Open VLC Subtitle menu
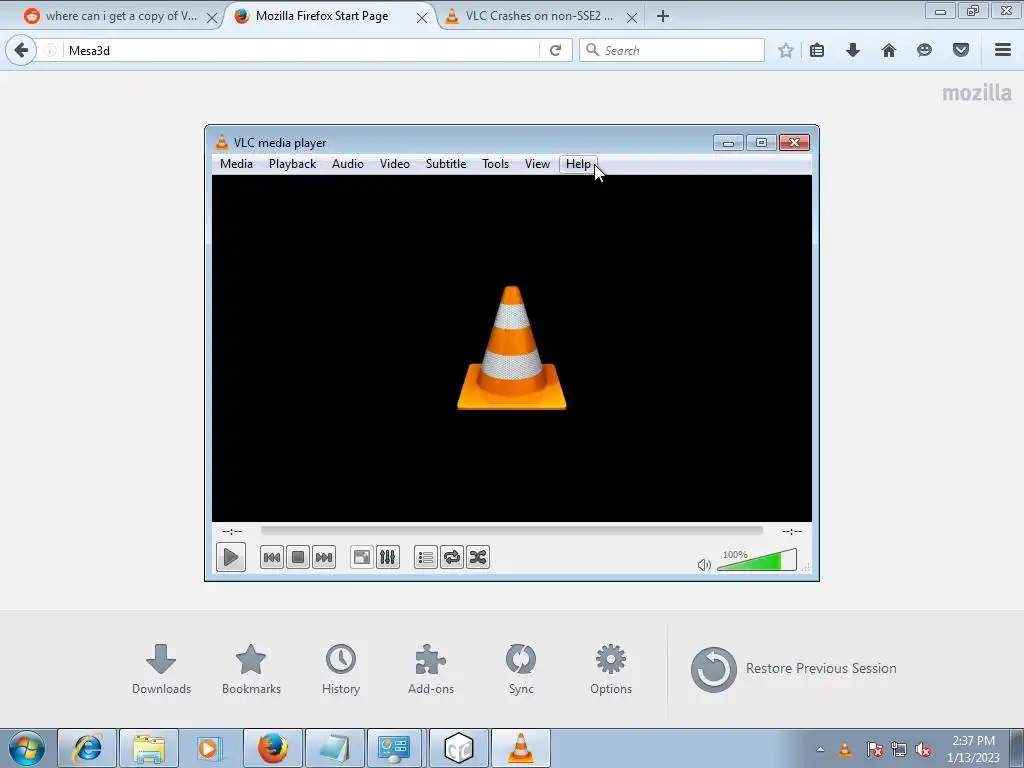The height and width of the screenshot is (768, 1024). (x=446, y=164)
